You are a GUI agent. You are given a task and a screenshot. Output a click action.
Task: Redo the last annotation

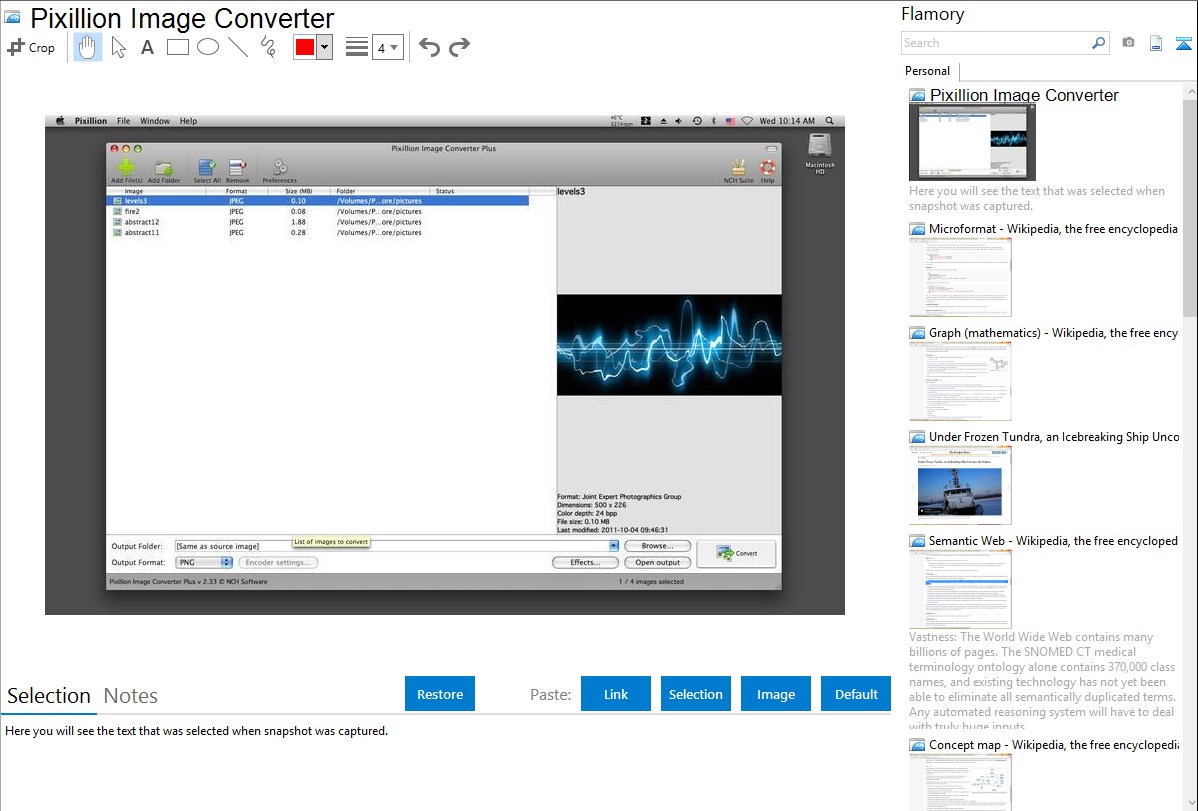459,47
